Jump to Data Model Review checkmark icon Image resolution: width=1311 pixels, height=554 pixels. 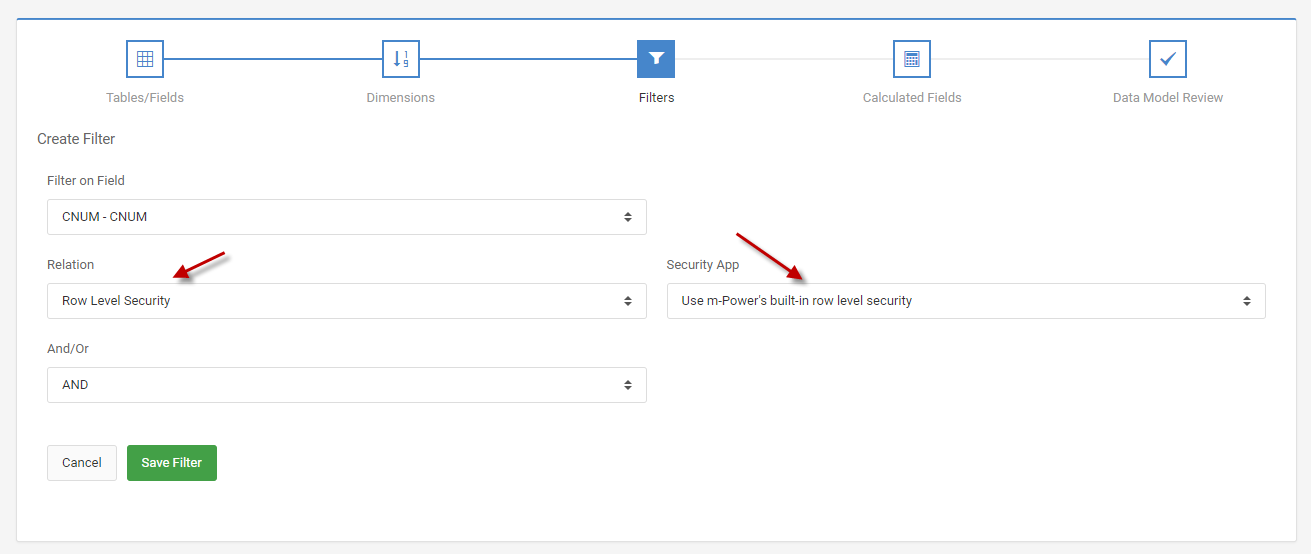(x=1168, y=59)
